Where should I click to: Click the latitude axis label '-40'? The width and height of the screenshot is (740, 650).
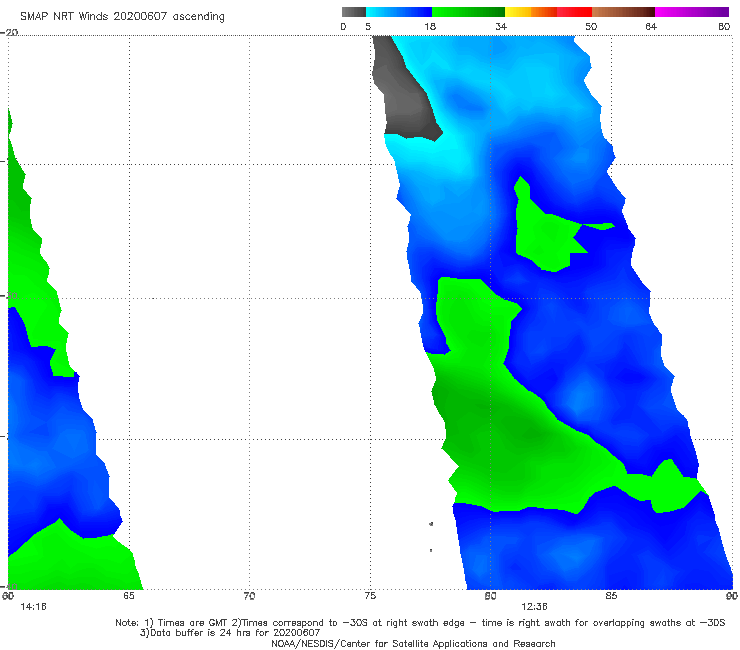click(x=9, y=586)
